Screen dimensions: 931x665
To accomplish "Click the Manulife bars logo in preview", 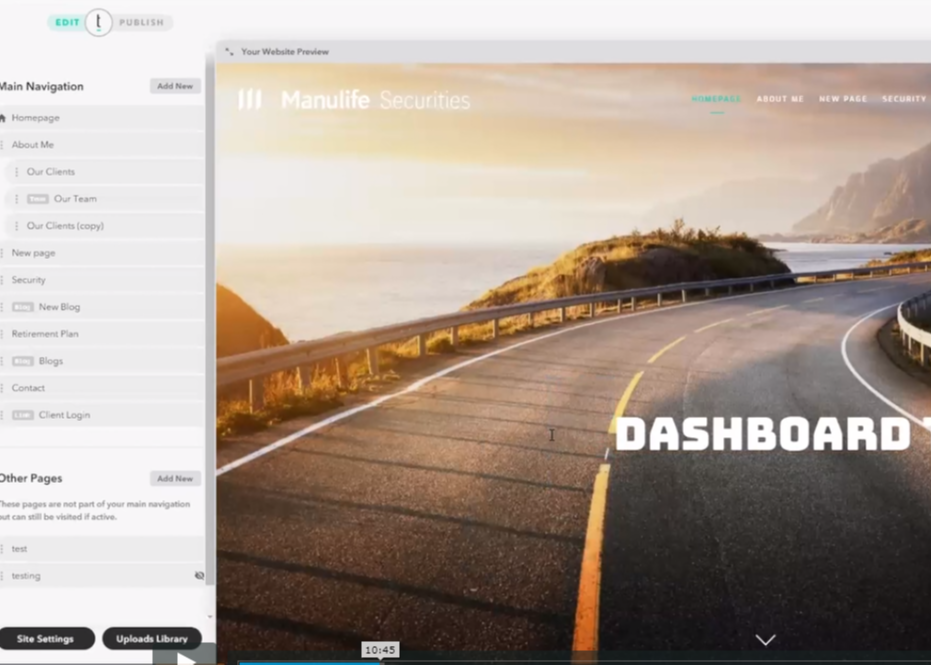I will click(249, 99).
